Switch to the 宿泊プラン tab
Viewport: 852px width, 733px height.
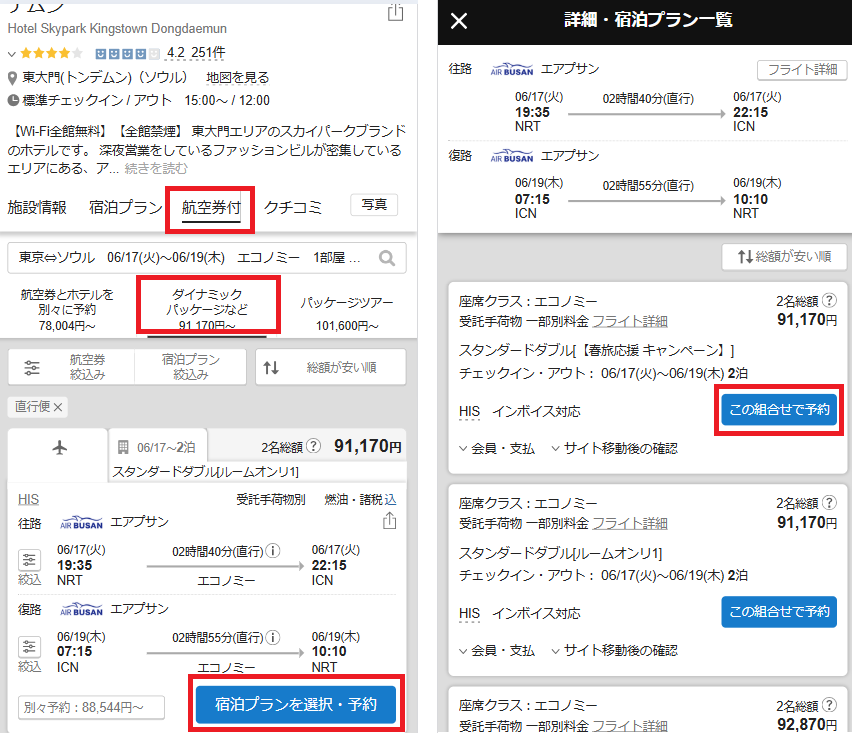[125, 208]
